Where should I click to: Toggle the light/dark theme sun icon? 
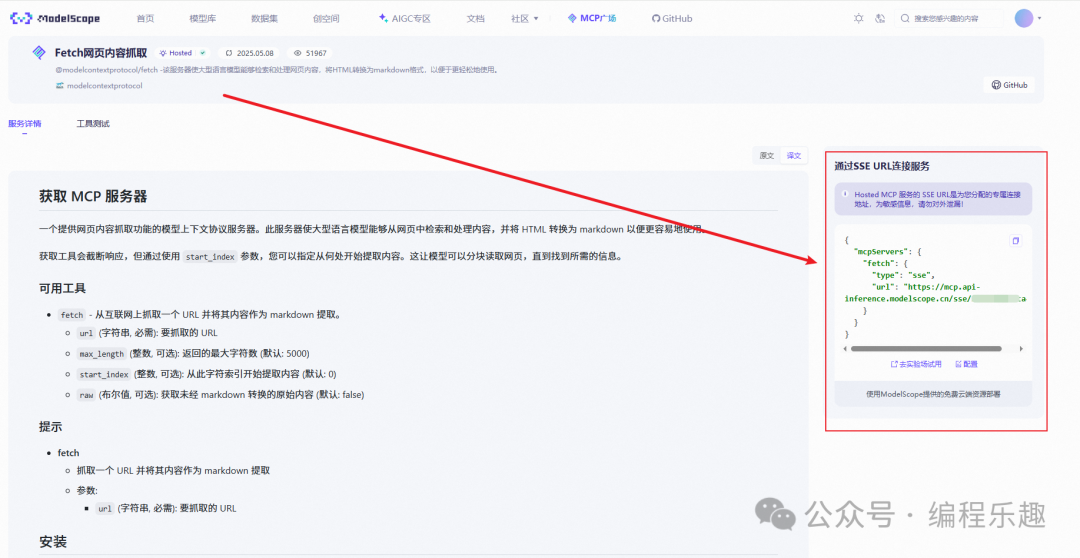coord(858,19)
